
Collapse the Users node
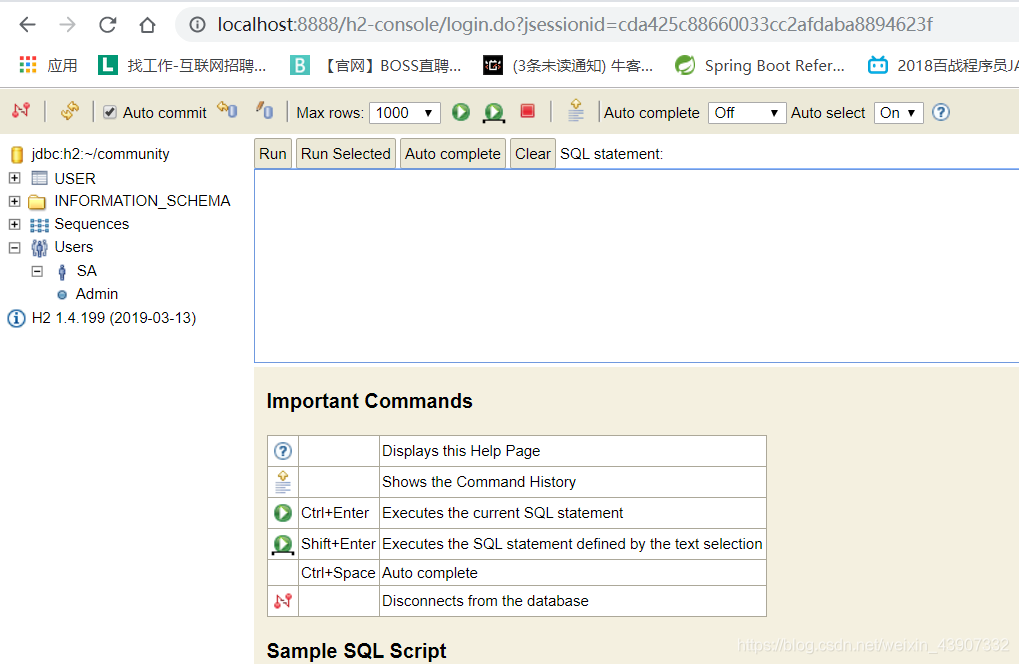[14, 248]
